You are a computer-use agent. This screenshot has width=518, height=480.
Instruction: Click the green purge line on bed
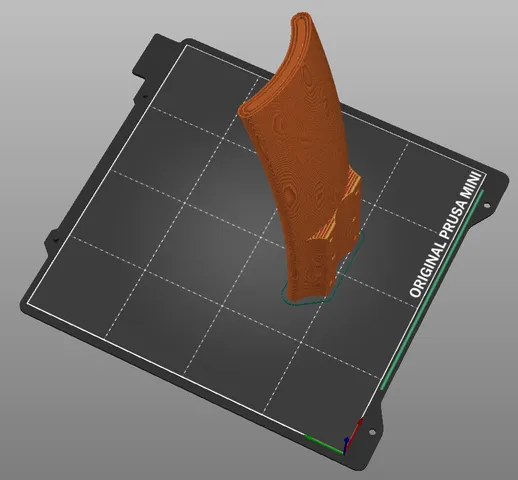coord(432,289)
